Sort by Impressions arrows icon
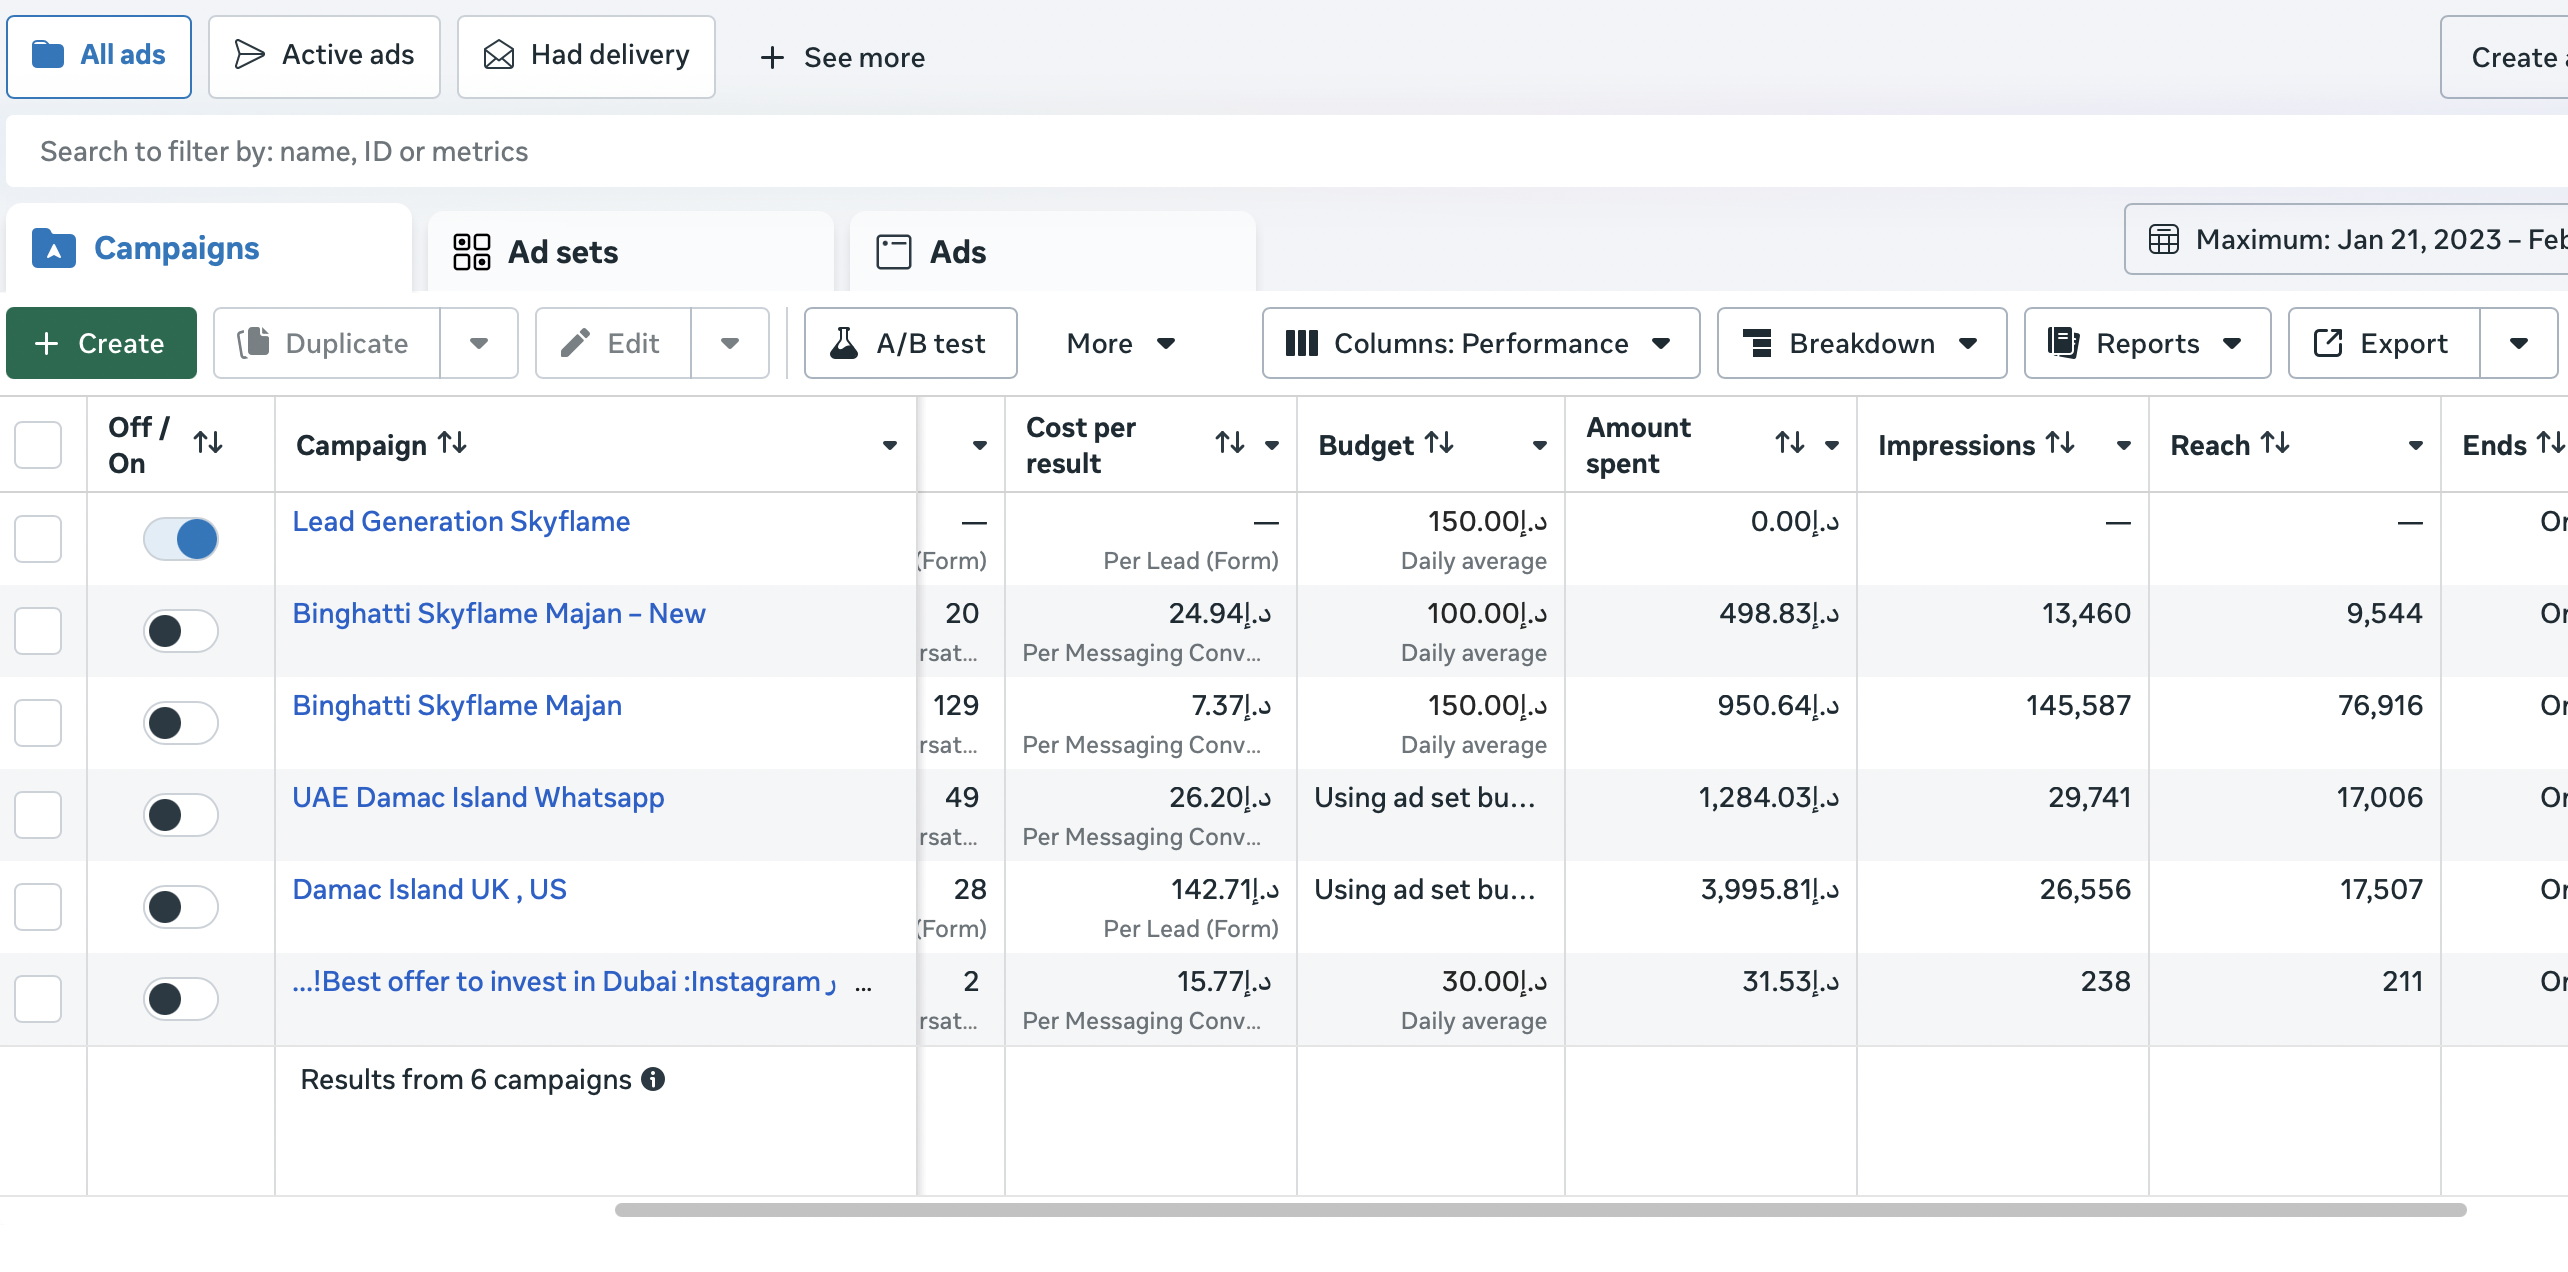This screenshot has width=2568, height=1272. click(x=2060, y=443)
